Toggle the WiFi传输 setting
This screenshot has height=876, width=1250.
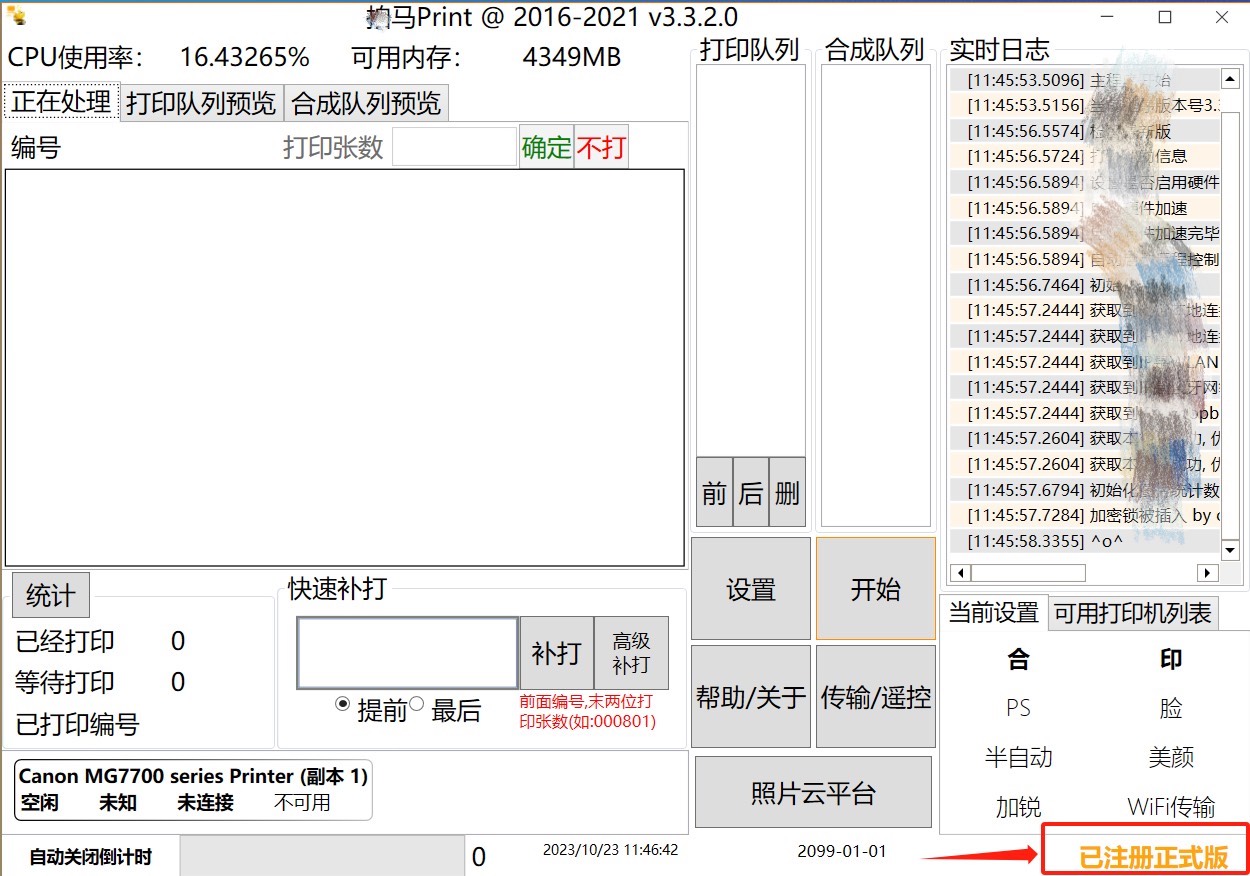pyautogui.click(x=1171, y=806)
